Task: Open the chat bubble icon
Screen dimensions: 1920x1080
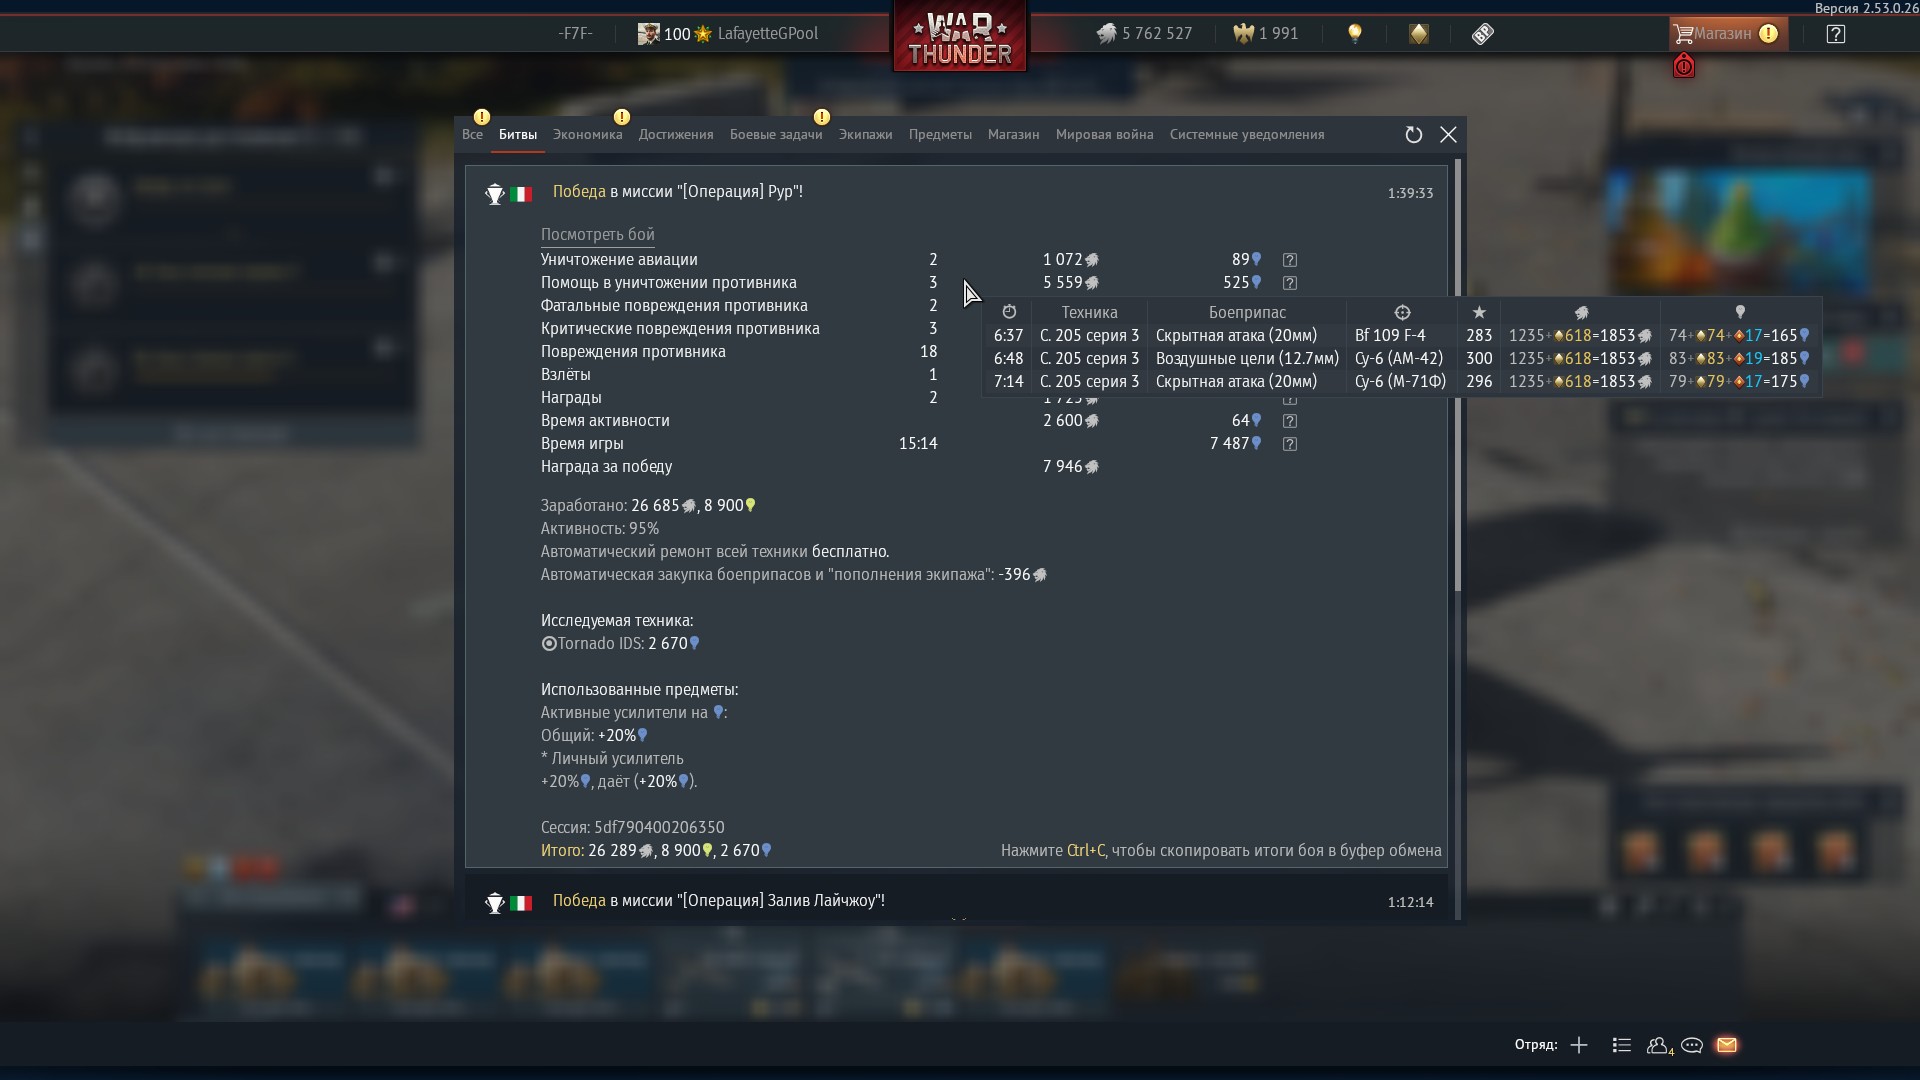Action: click(x=1692, y=1045)
